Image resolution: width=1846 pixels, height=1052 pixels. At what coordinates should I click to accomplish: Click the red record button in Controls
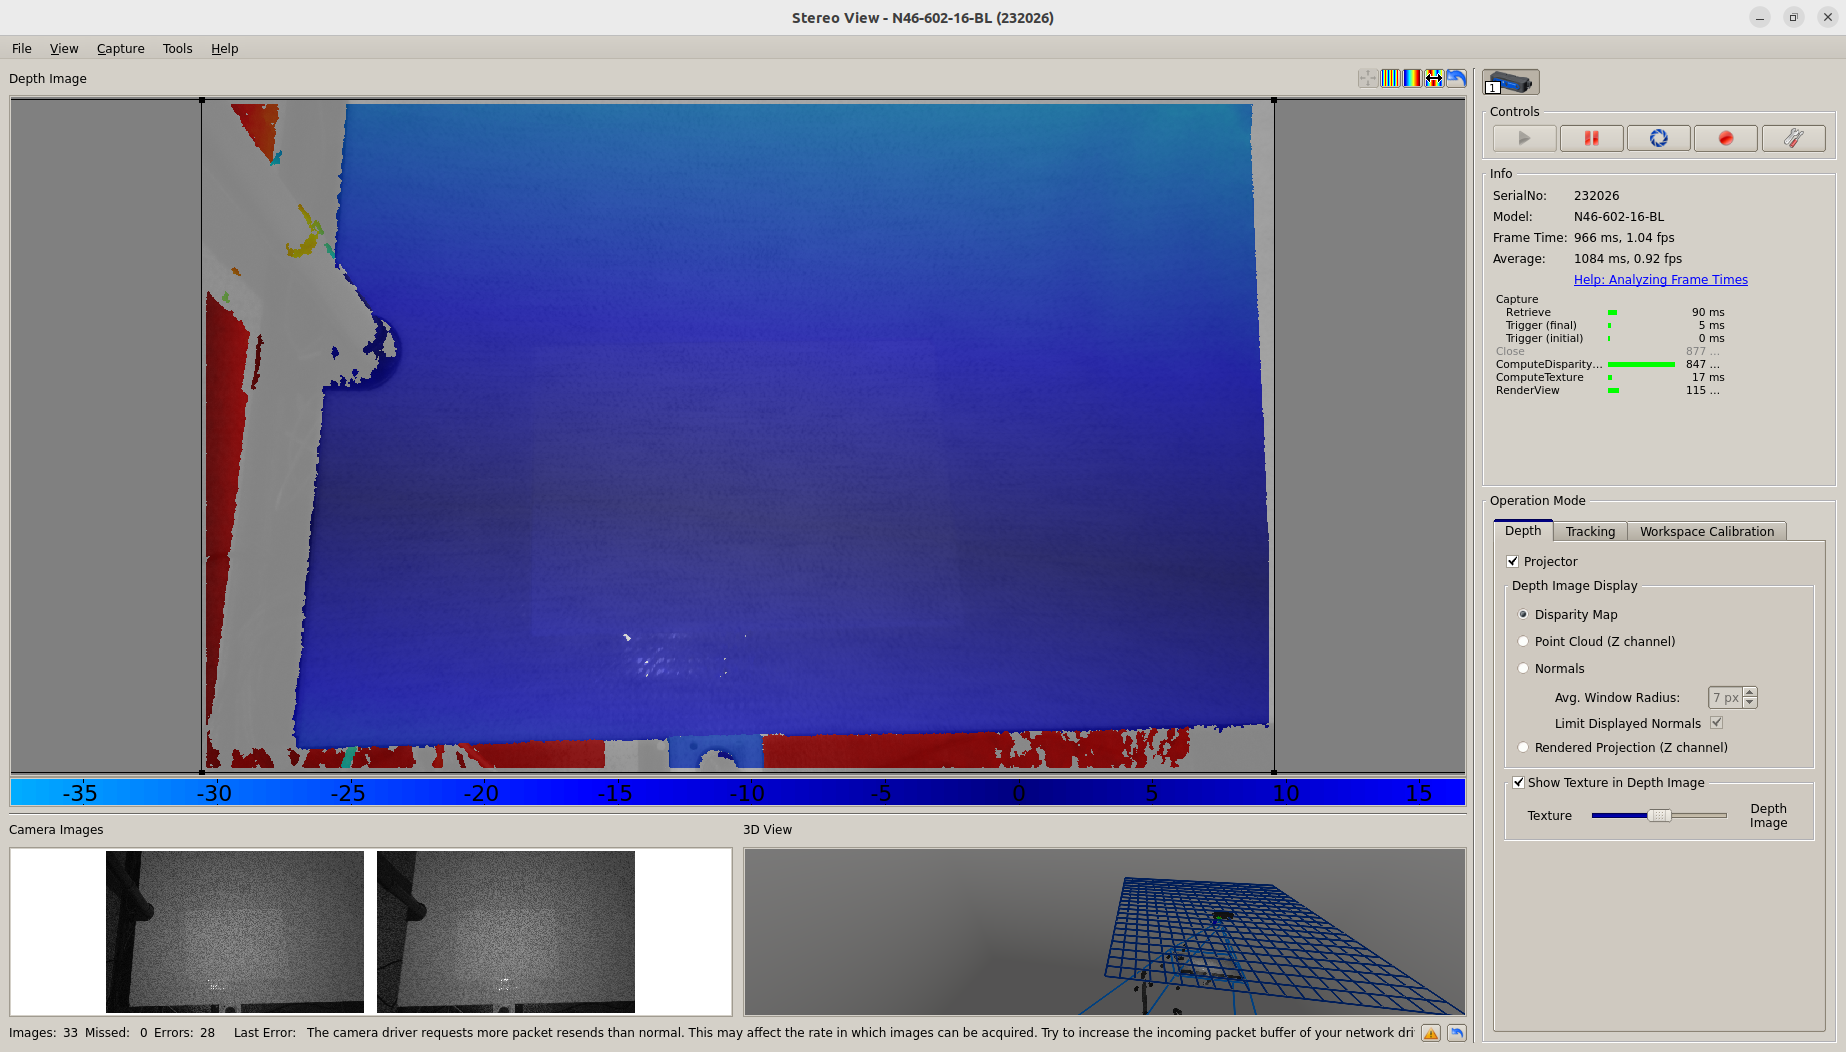pos(1725,138)
